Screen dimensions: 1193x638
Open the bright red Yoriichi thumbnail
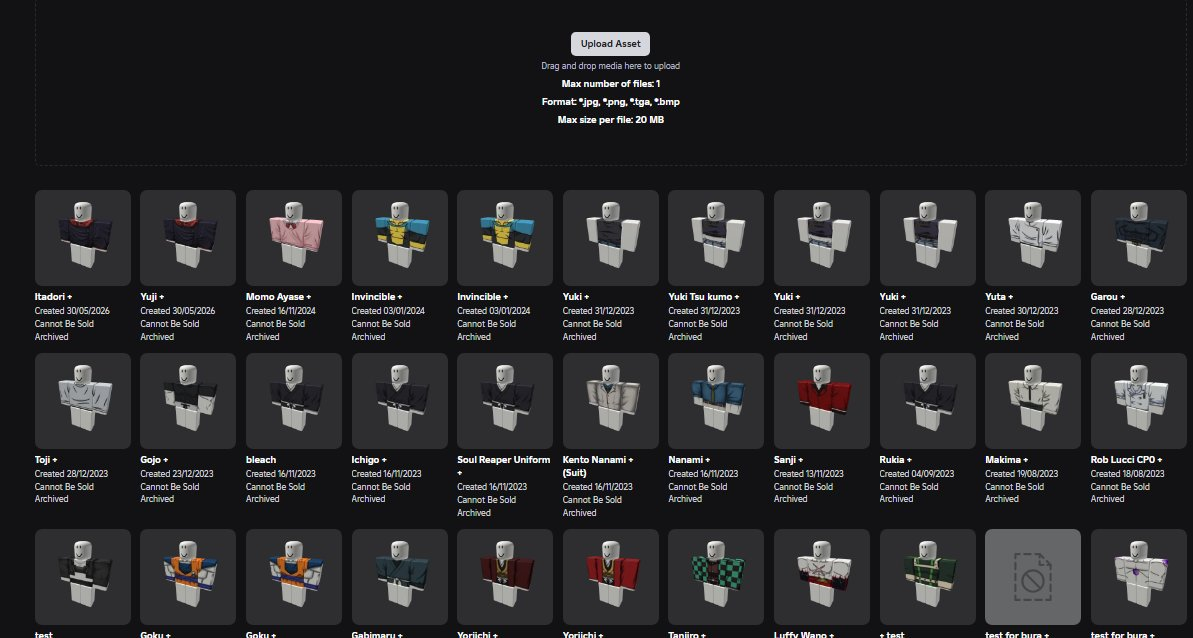click(611, 577)
